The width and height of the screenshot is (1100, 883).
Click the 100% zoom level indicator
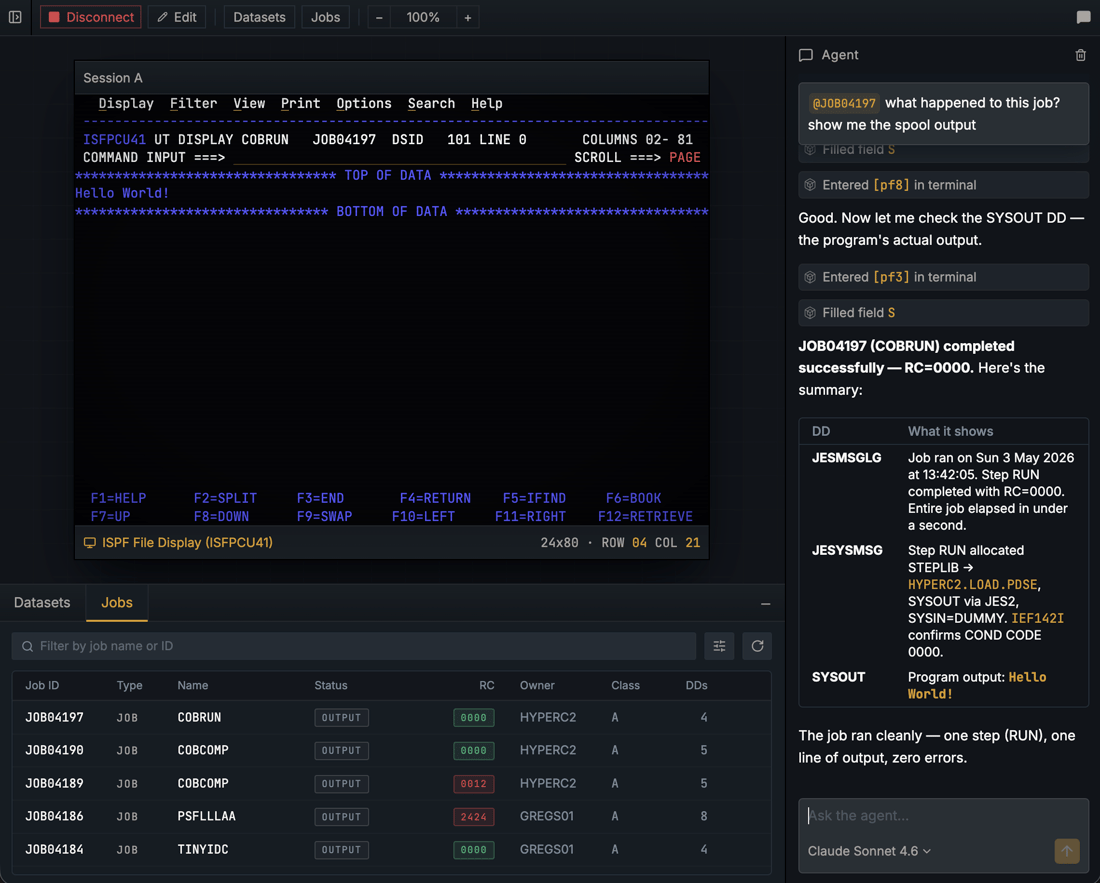(423, 17)
